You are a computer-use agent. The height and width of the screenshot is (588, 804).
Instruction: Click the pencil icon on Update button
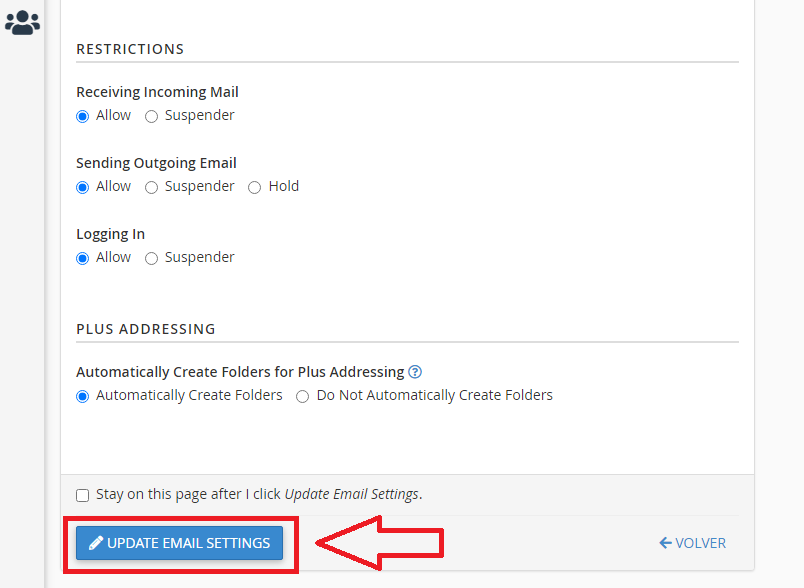point(96,543)
